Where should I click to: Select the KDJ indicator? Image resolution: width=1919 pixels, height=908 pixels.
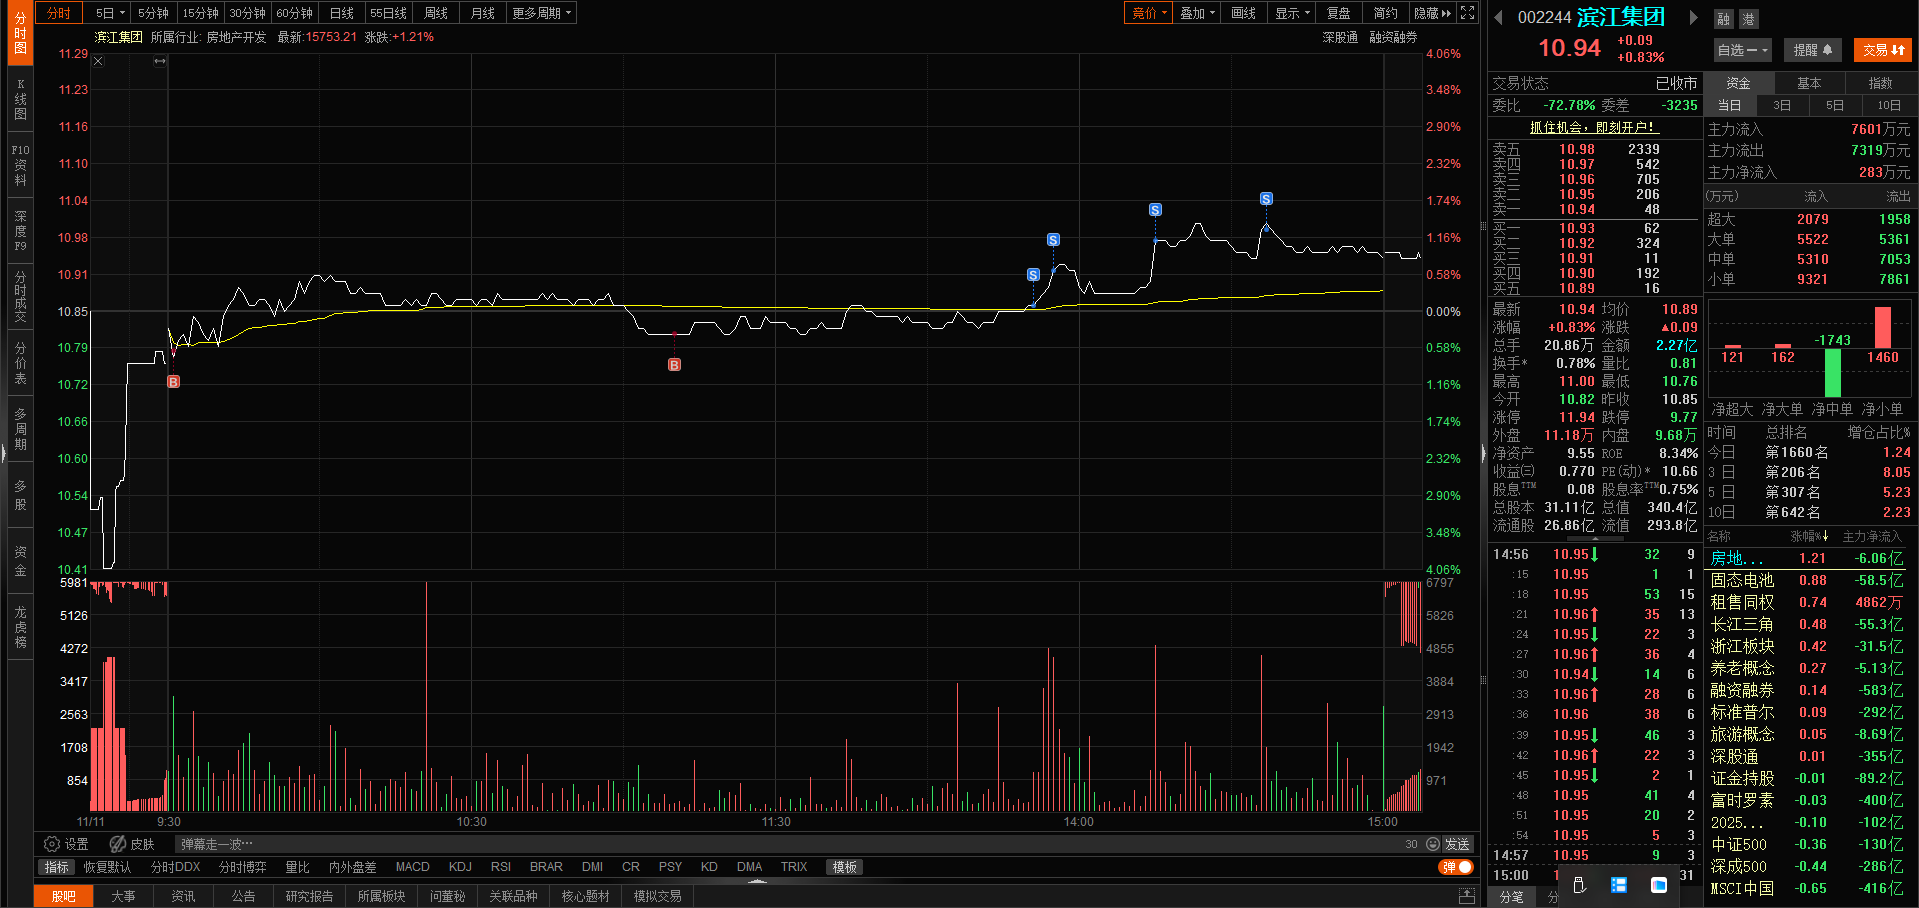tap(460, 867)
